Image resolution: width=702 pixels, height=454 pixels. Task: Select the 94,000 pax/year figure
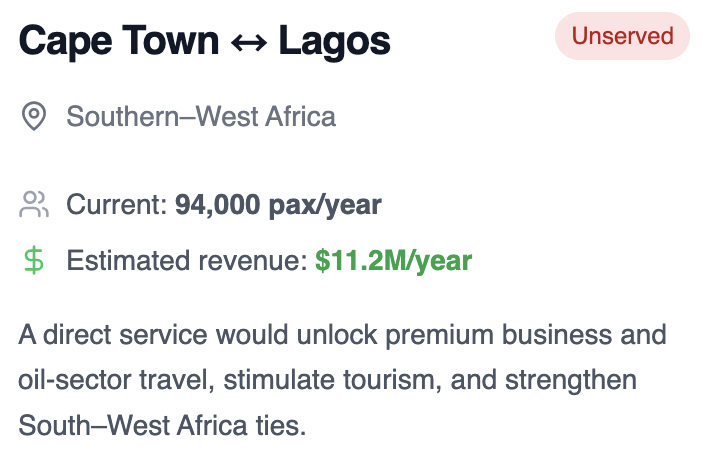278,205
